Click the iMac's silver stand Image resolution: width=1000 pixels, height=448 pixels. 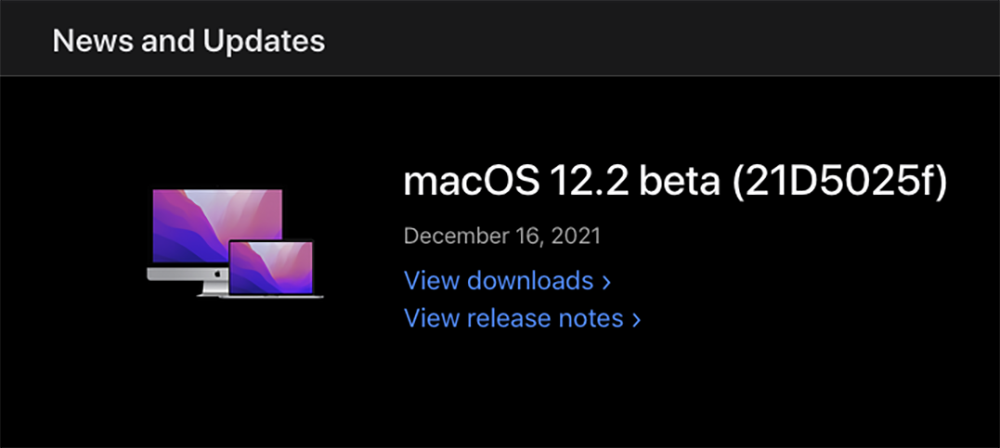pos(210,288)
